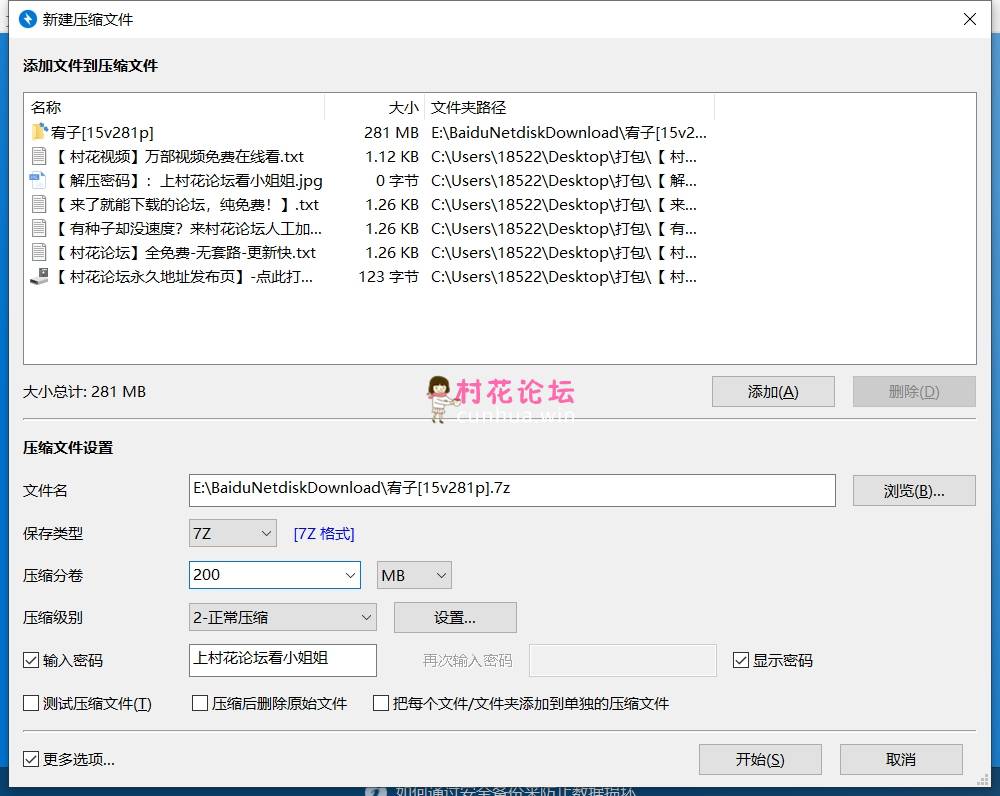Image resolution: width=1000 pixels, height=796 pixels.
Task: Click the 浏览(B)... button
Action: [914, 490]
